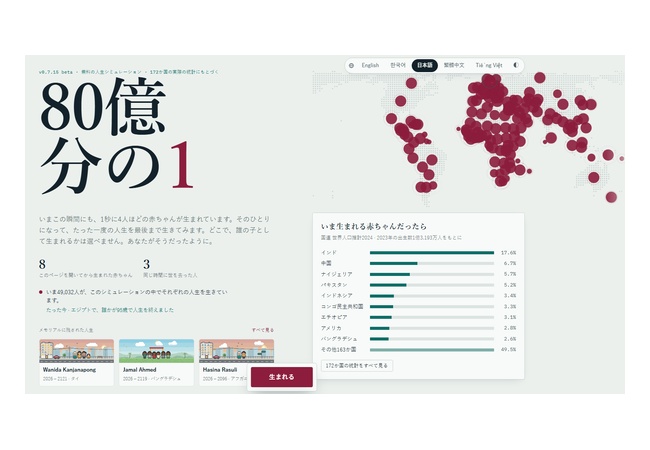Click the すべて見る link
The width and height of the screenshot is (650, 450).
(263, 330)
